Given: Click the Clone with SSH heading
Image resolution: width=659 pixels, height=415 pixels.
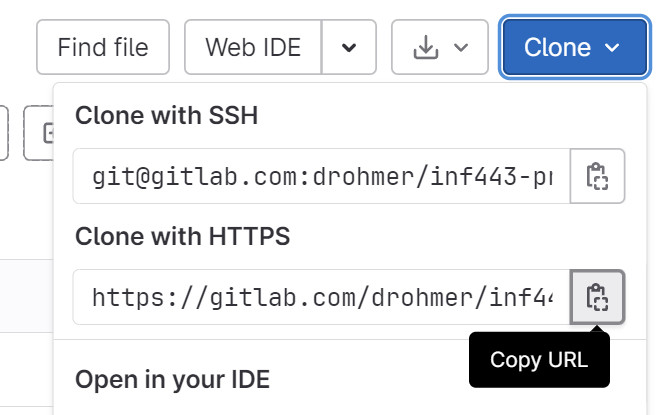Looking at the screenshot, I should tap(167, 116).
